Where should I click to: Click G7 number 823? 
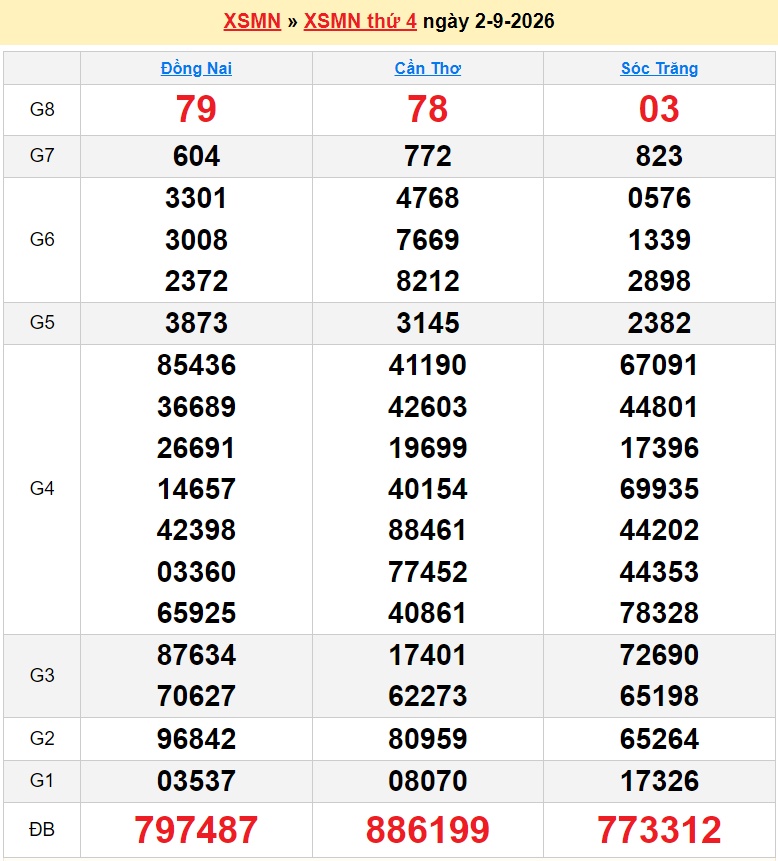point(659,156)
